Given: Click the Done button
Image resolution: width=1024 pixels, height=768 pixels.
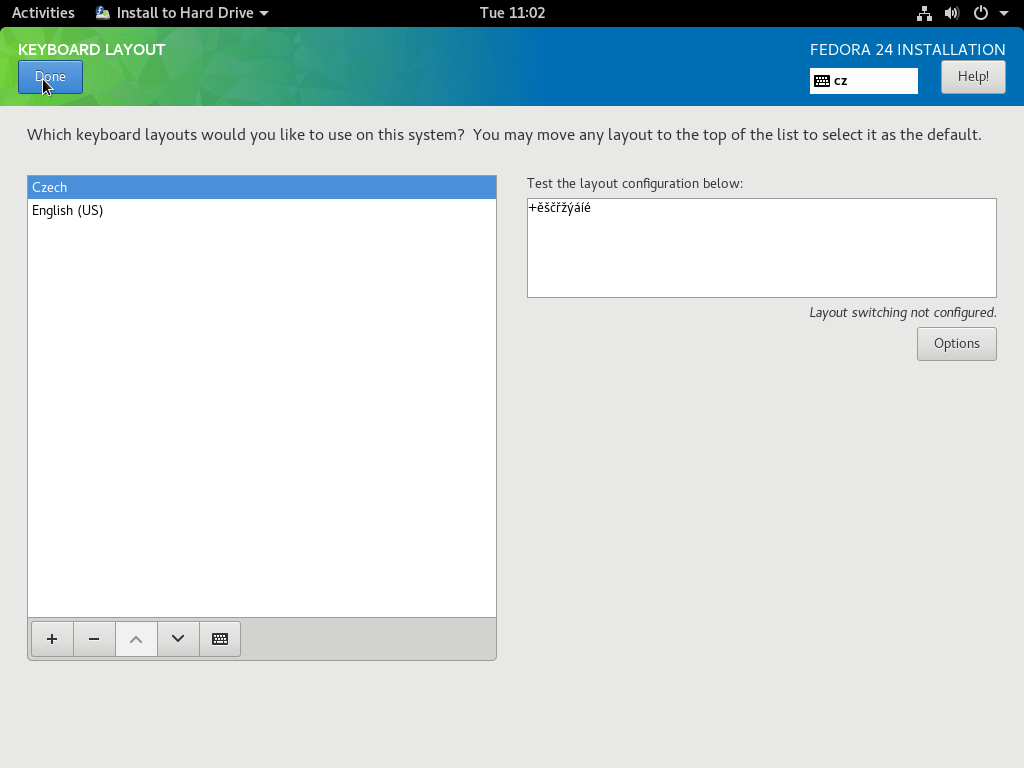Looking at the screenshot, I should [x=50, y=77].
